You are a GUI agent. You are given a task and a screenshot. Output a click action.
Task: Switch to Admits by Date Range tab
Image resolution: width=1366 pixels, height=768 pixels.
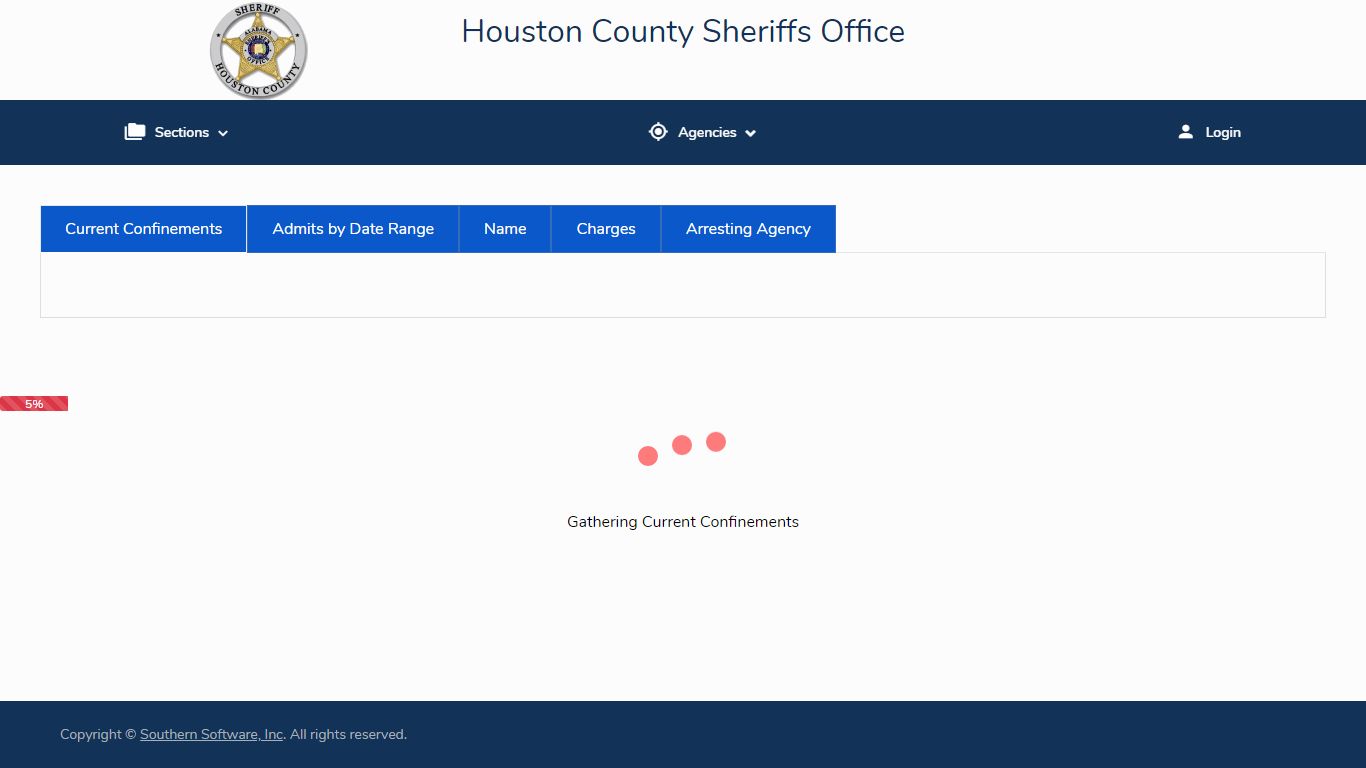coord(353,229)
